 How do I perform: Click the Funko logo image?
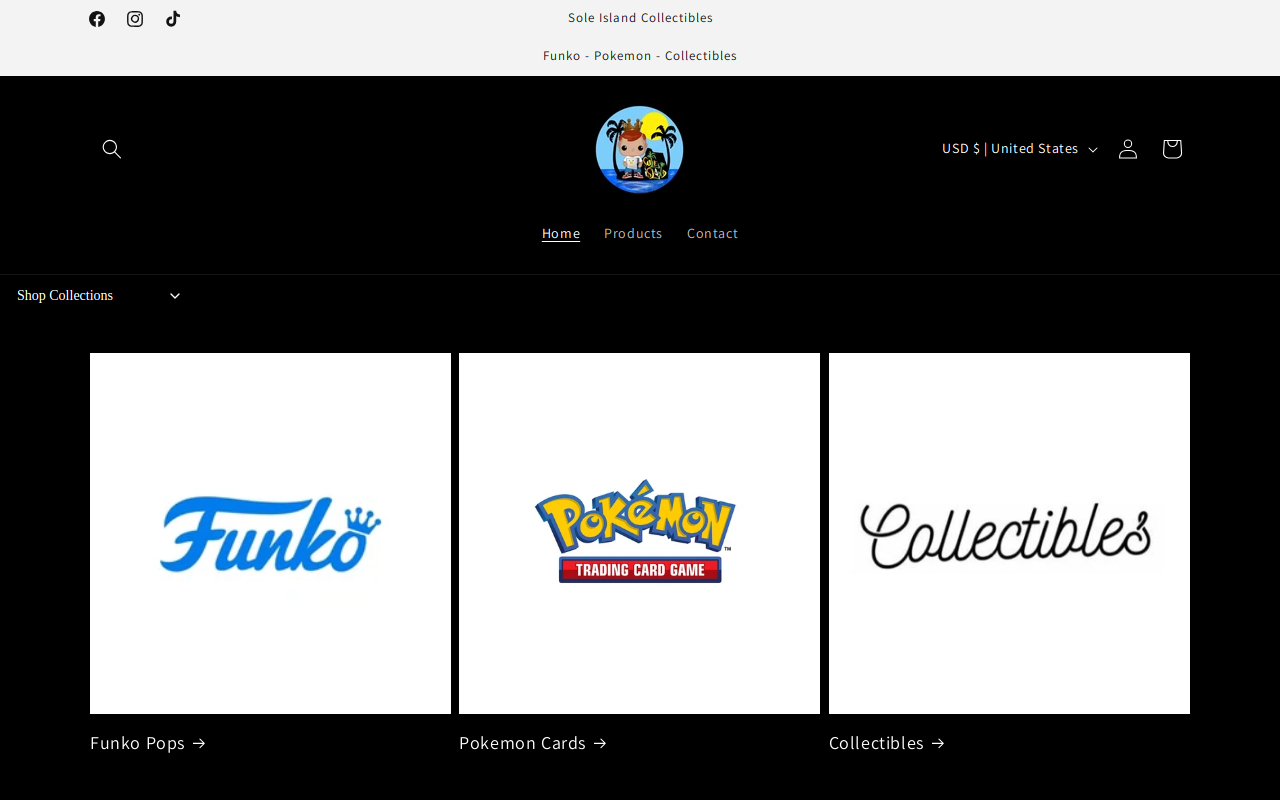(270, 533)
